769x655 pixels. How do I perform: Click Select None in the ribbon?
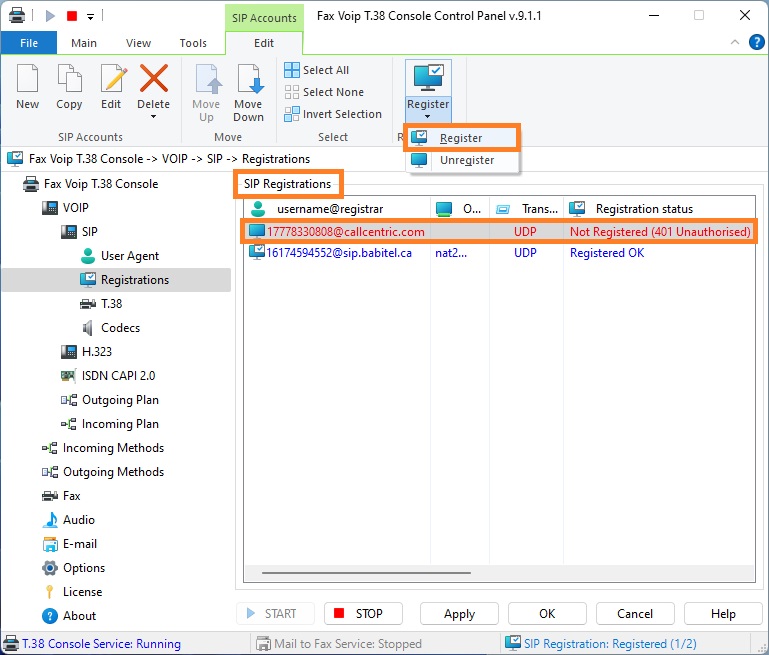pos(324,92)
